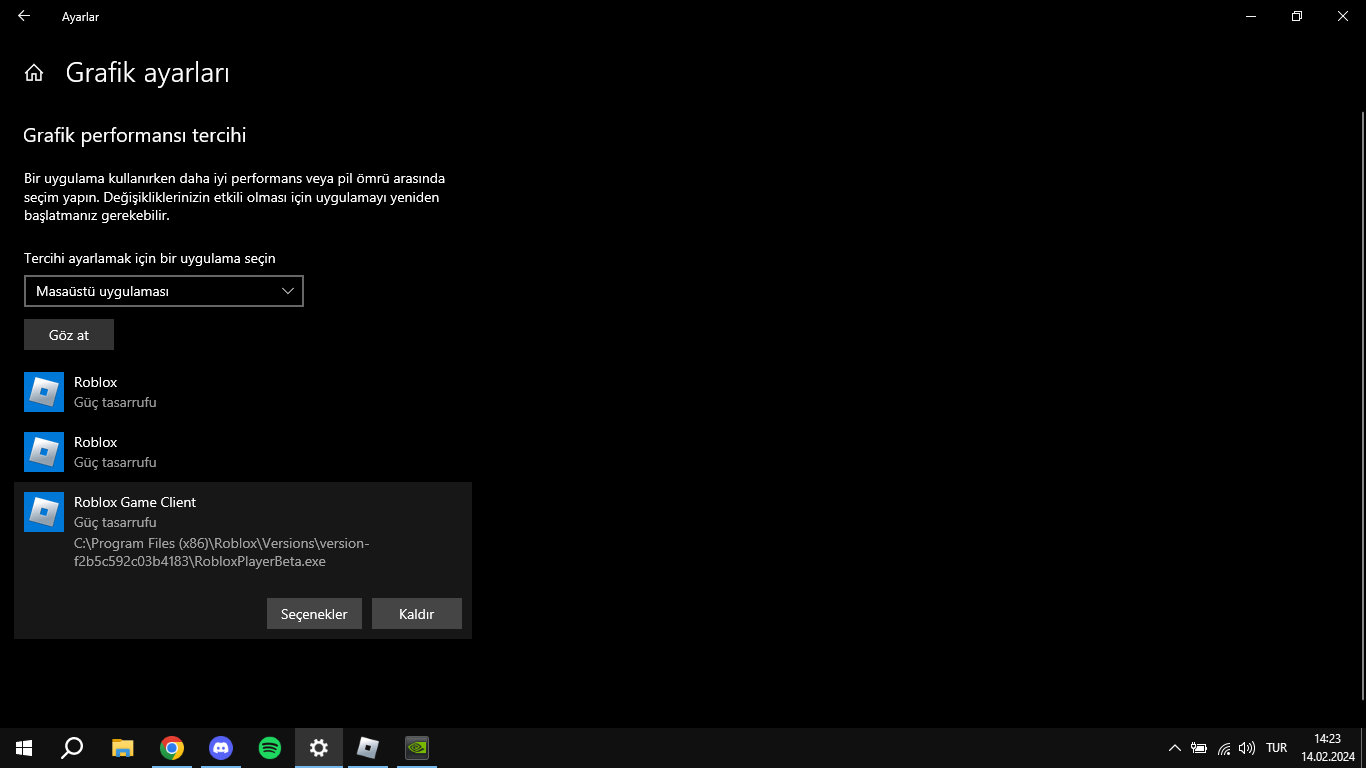Open NVIDIA app from the taskbar
1366x768 pixels.
click(x=417, y=748)
